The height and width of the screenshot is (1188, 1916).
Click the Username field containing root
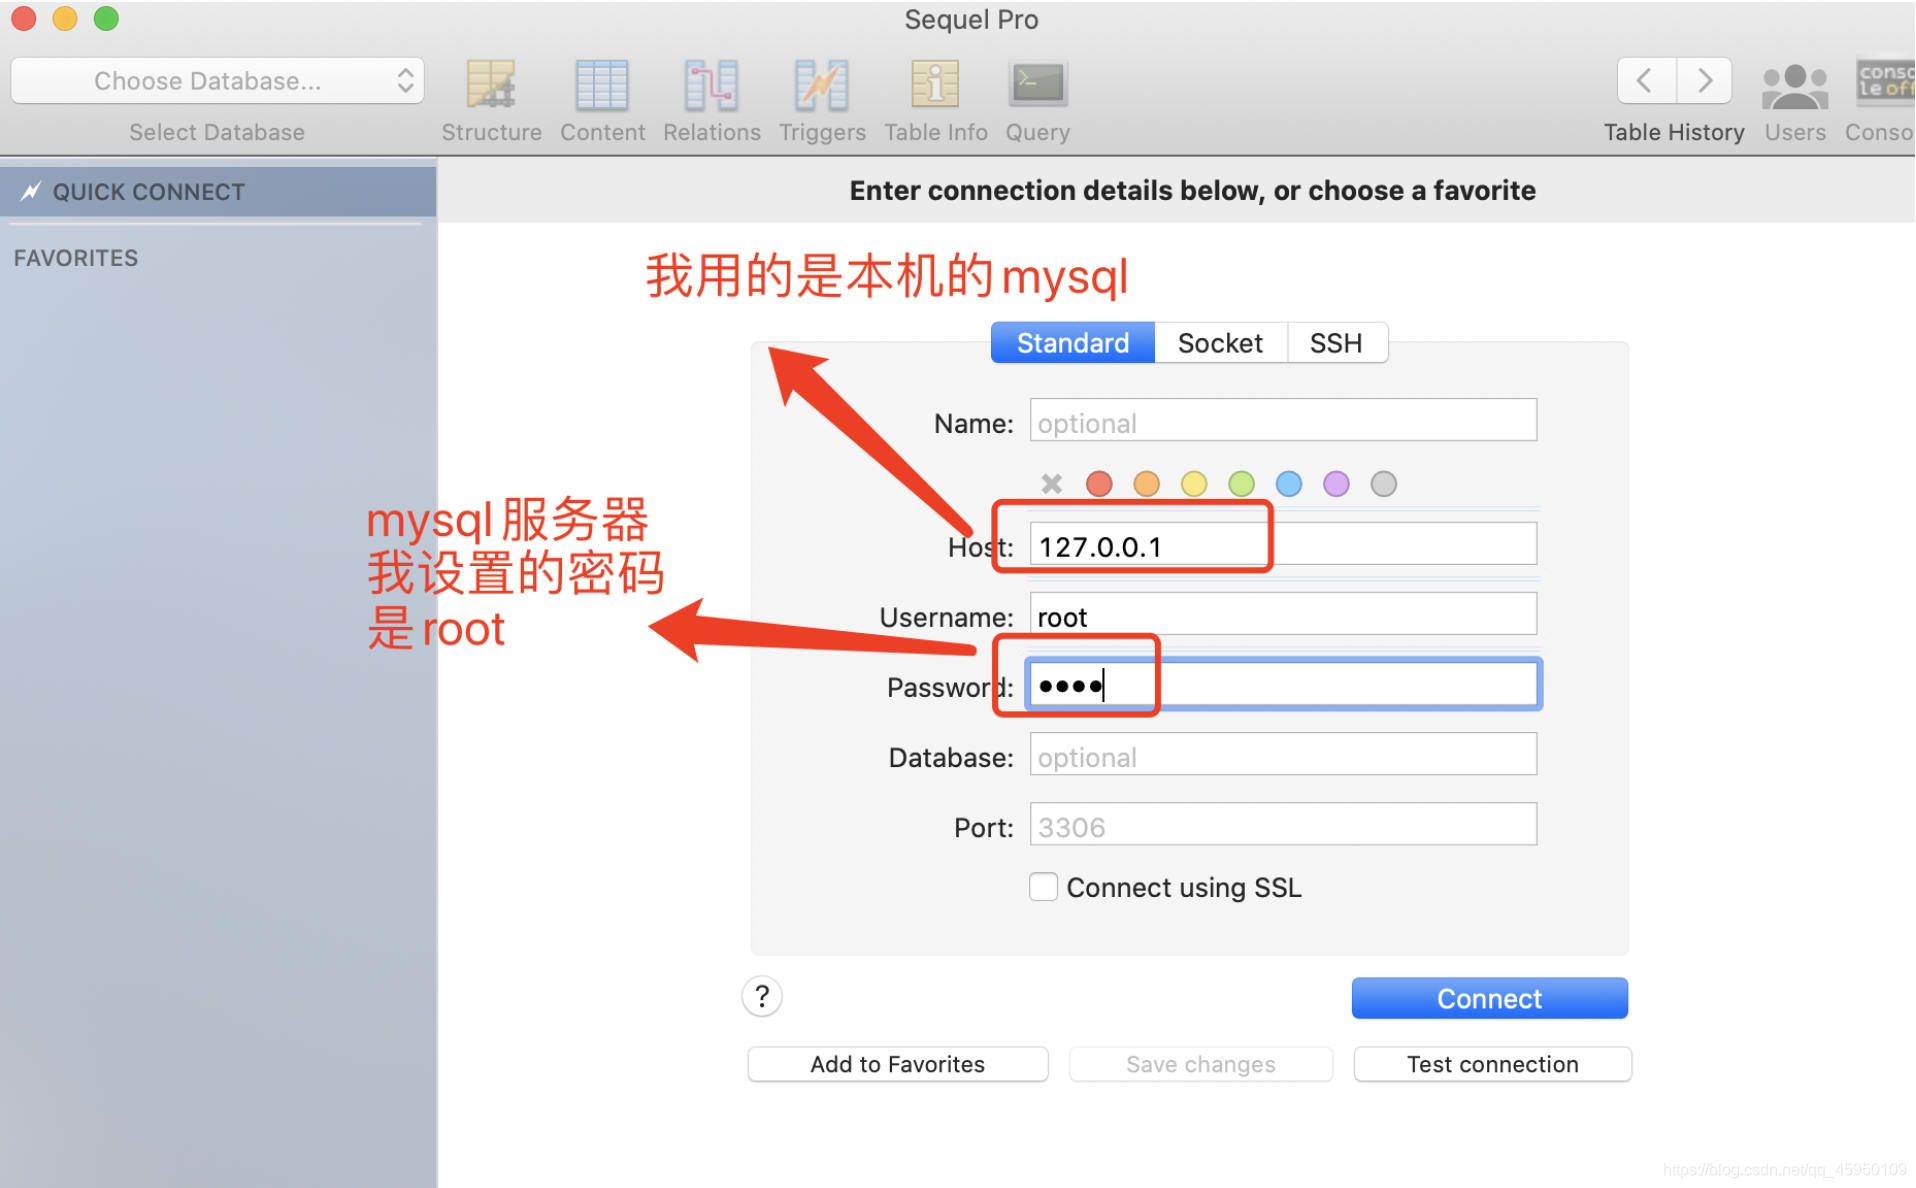[1283, 615]
